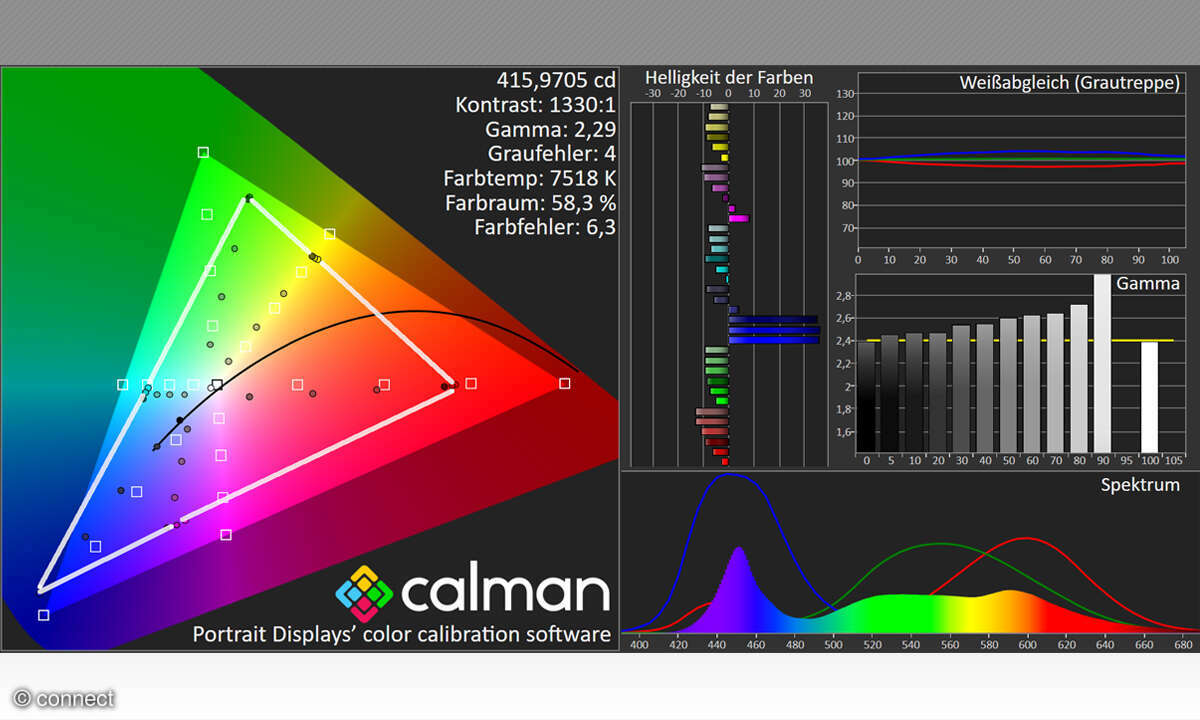The height and width of the screenshot is (720, 1200).
Task: Click the green primary target square on gamut
Action: pyautogui.click(x=203, y=152)
